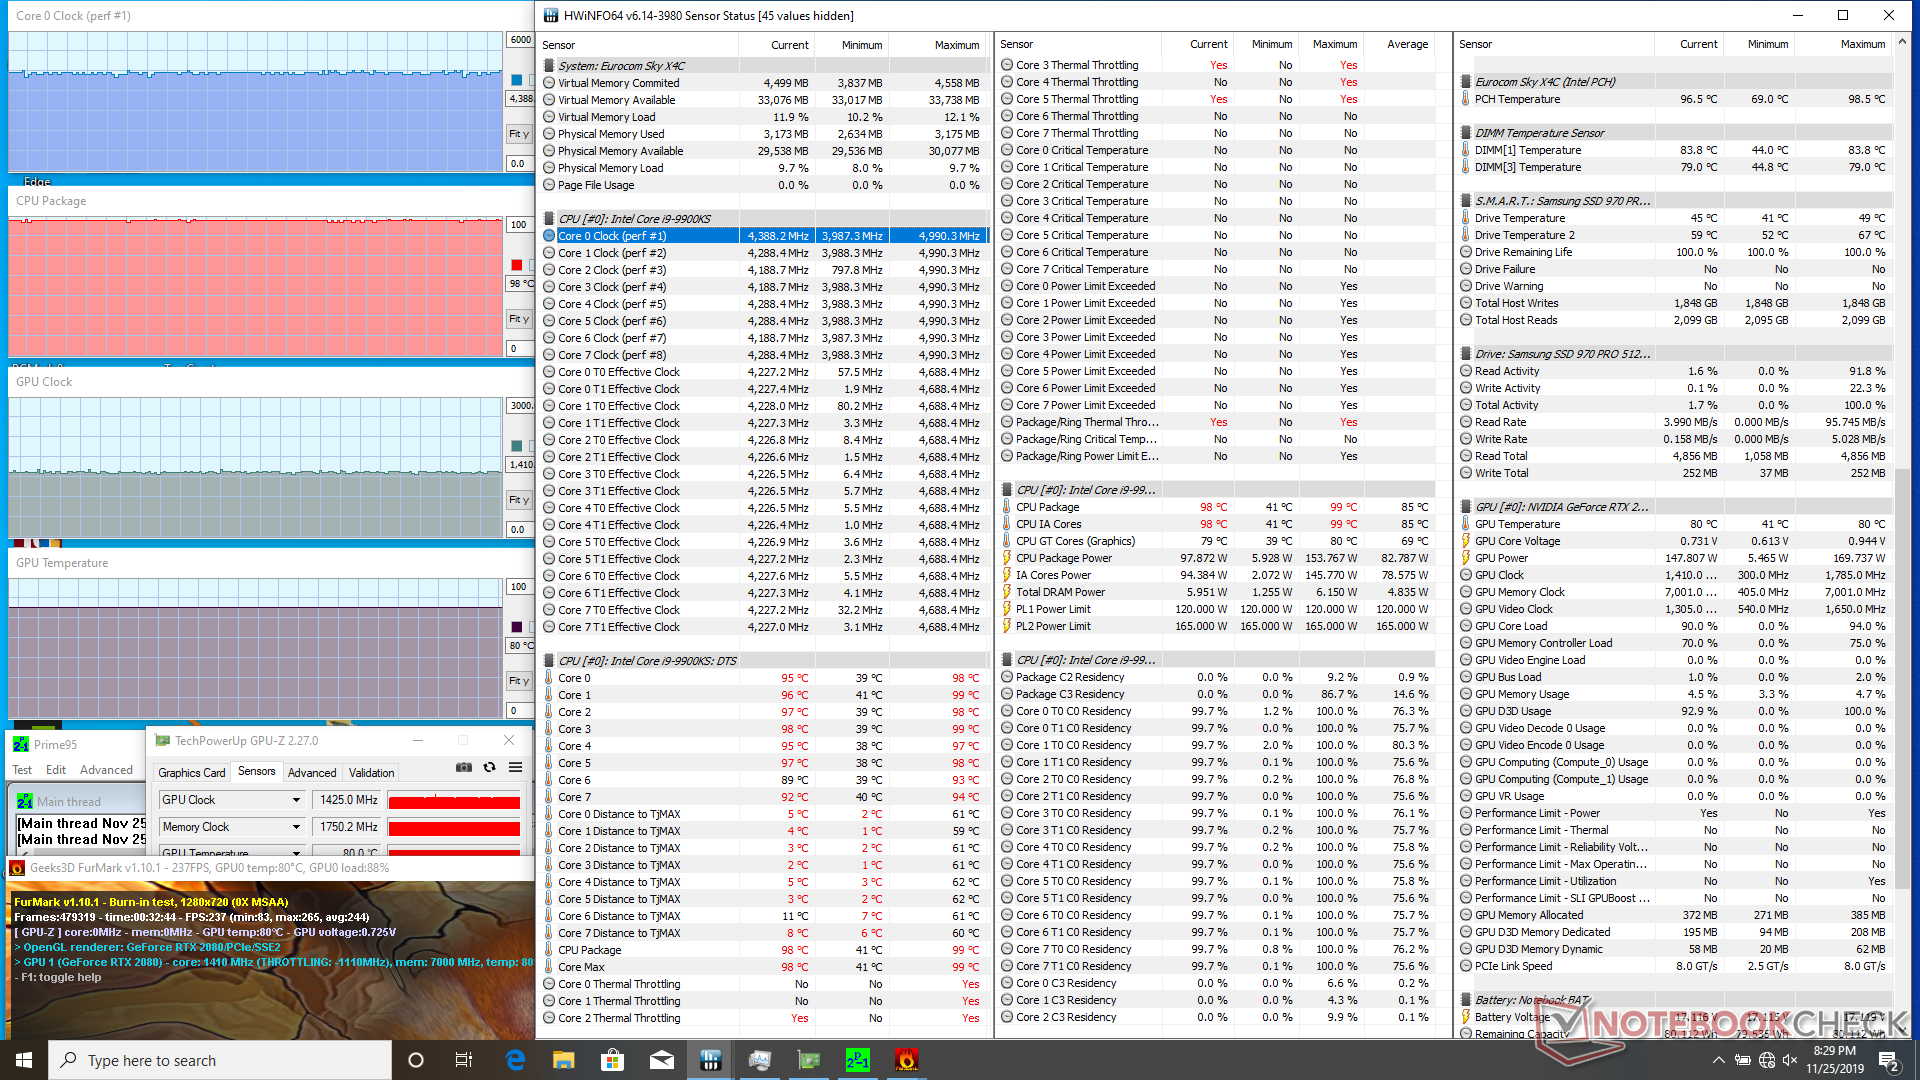This screenshot has height=1080, width=1920.
Task: Click Fit y in Core 0 Clock graph
Action: pos(519,134)
